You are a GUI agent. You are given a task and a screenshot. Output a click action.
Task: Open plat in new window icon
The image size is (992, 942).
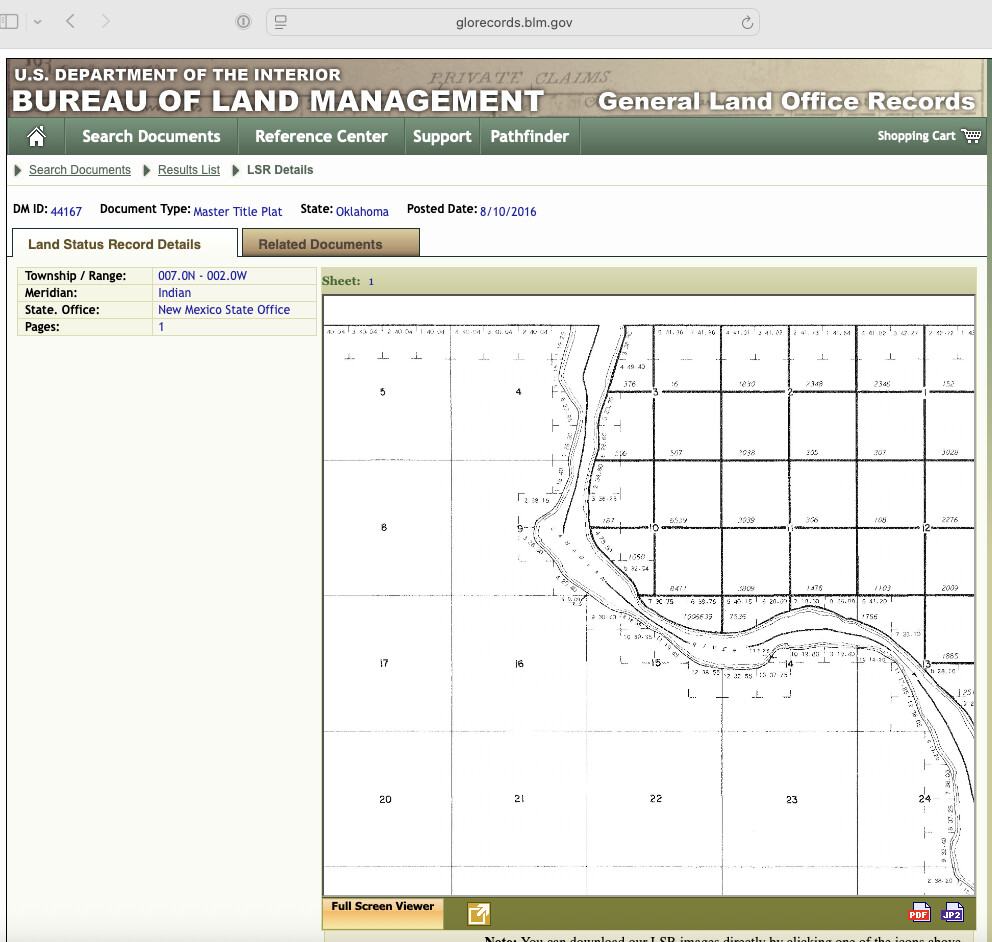(479, 913)
